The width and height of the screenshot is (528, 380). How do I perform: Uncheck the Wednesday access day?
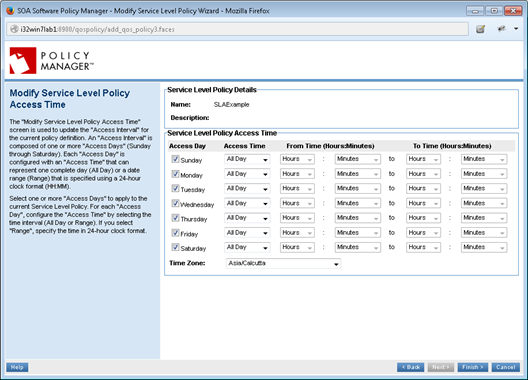(175, 203)
